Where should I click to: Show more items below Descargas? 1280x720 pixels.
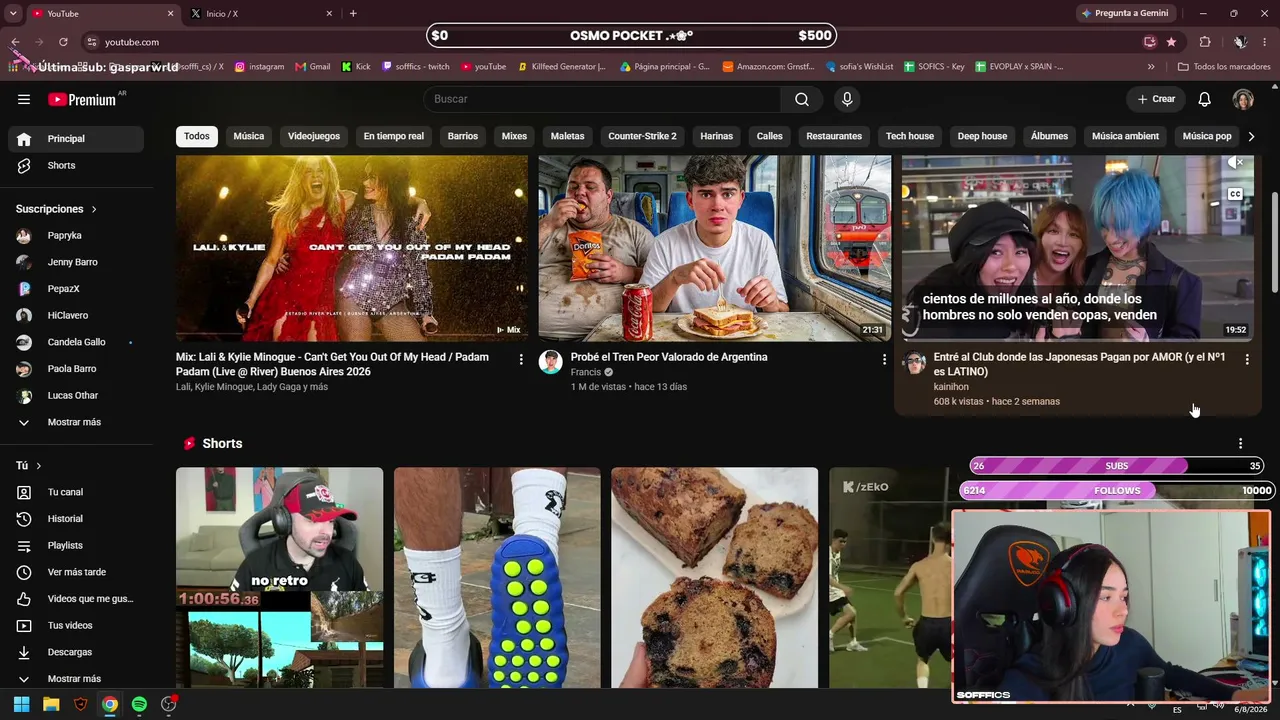click(x=72, y=679)
